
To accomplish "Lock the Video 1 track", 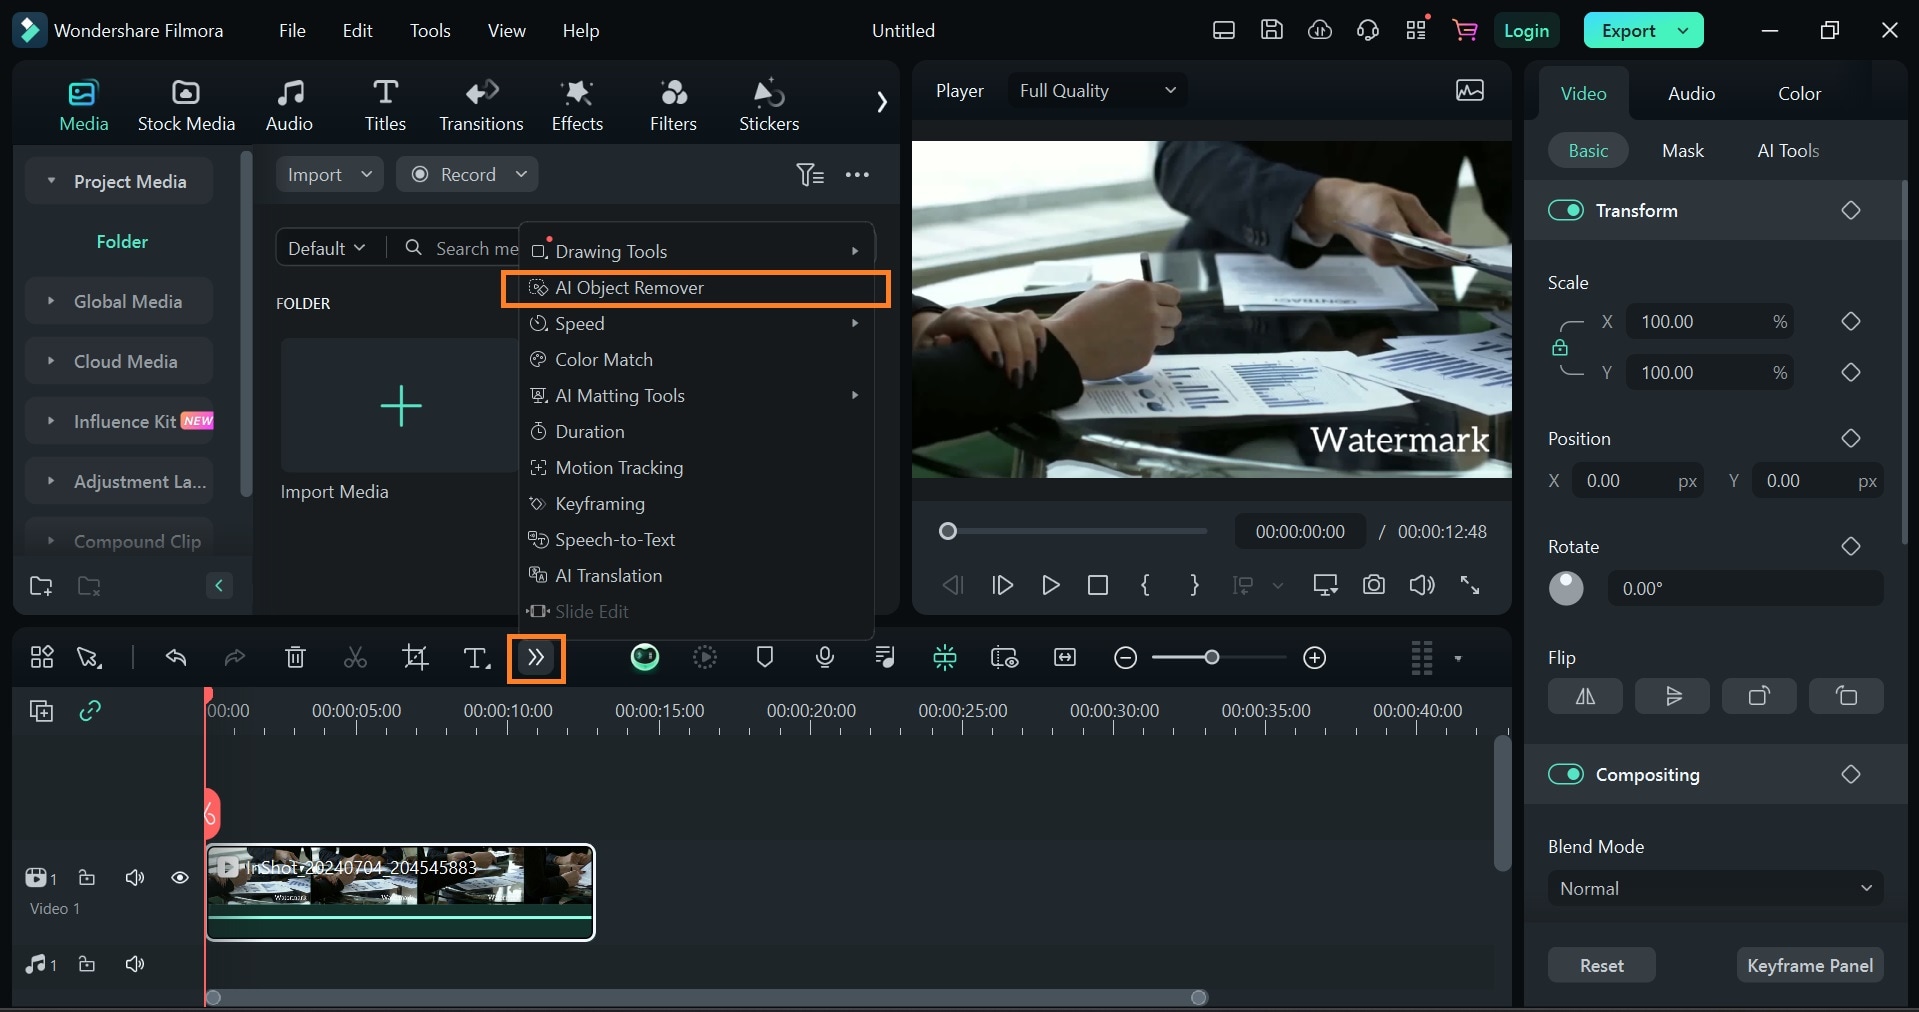I will (x=87, y=878).
